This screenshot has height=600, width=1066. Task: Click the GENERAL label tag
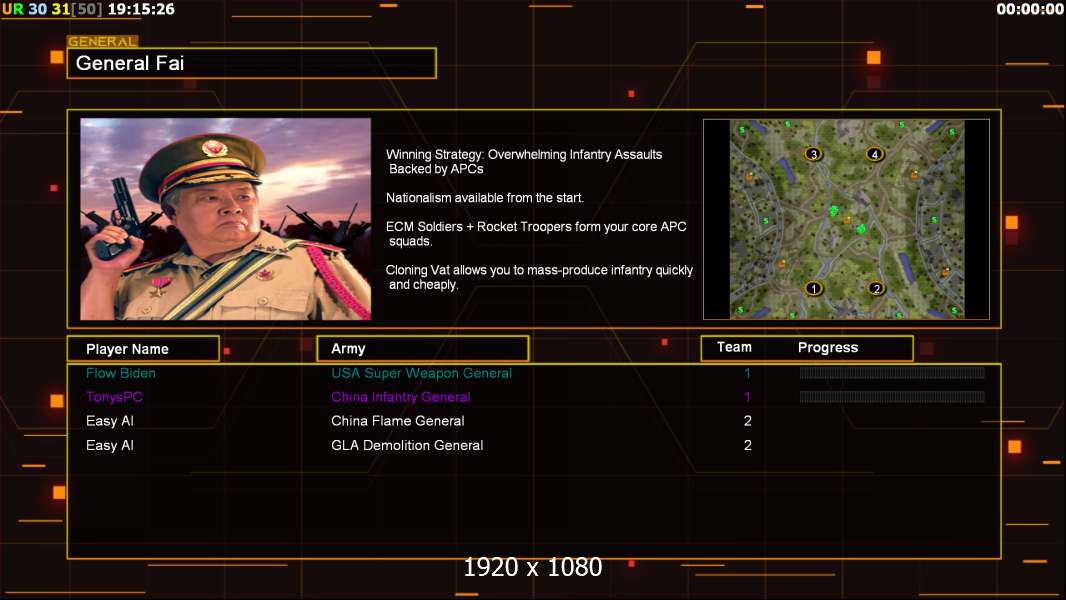103,41
